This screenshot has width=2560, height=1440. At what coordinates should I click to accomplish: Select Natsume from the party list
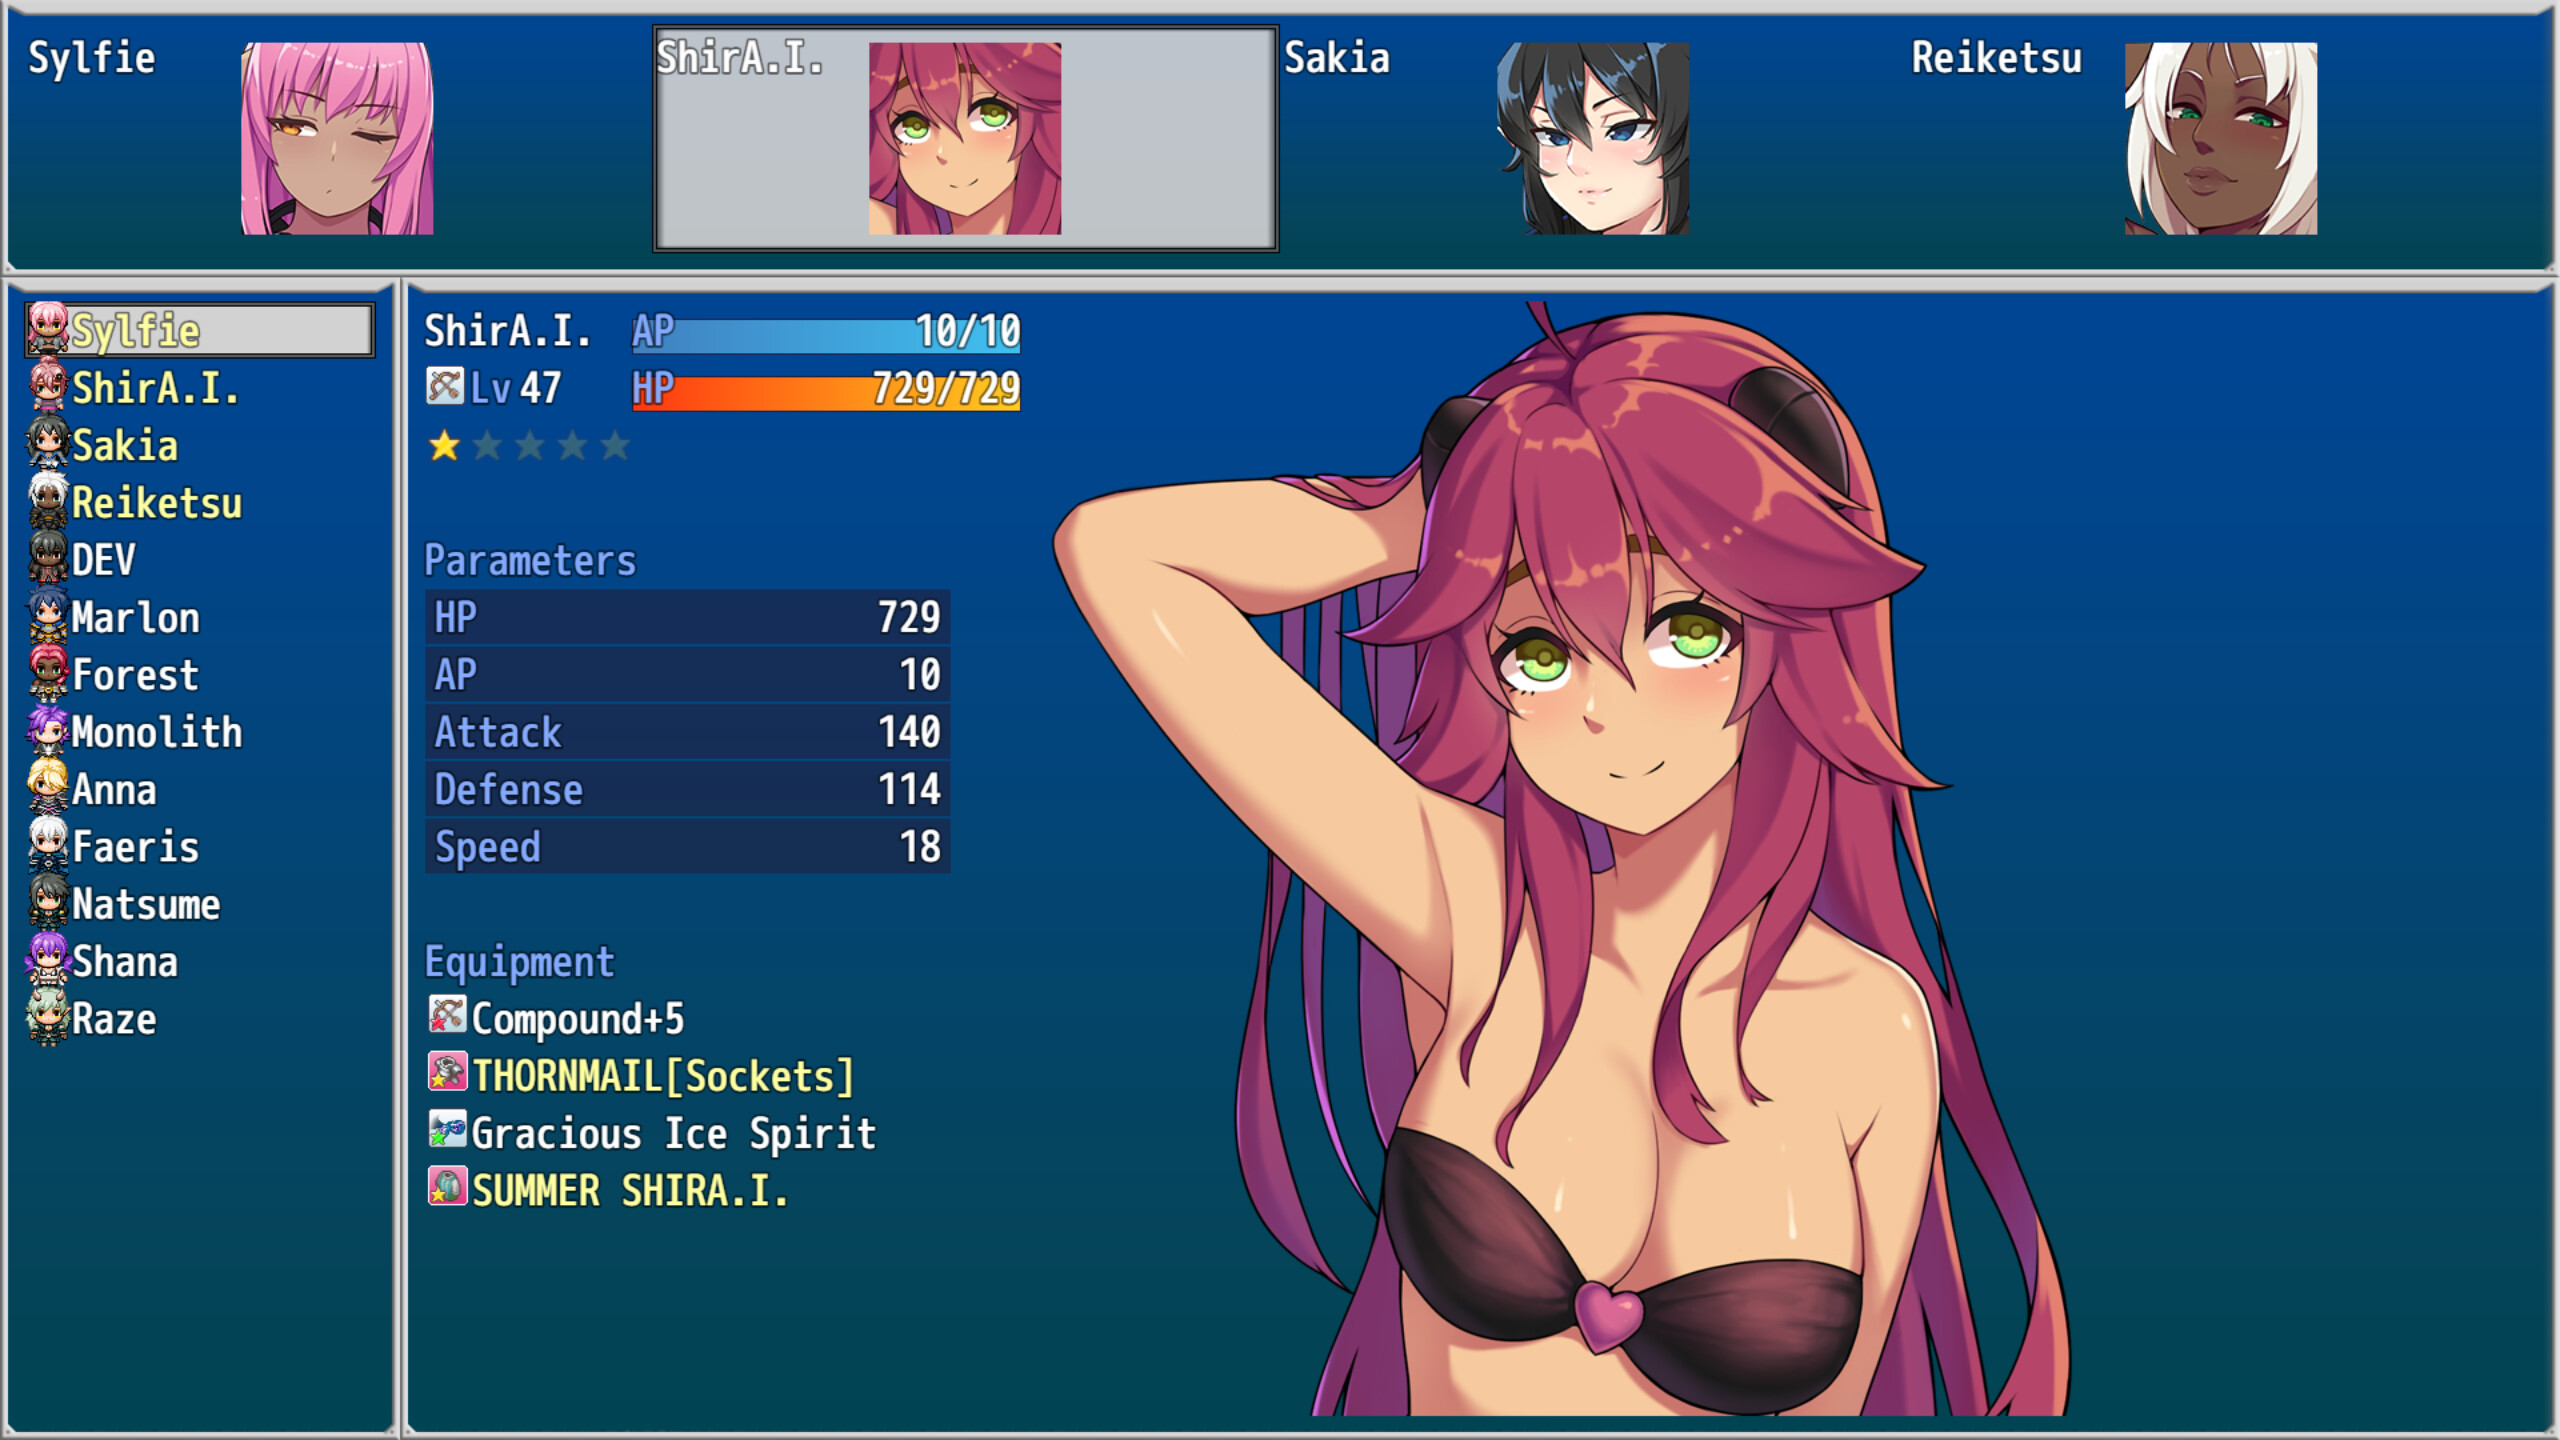pyautogui.click(x=145, y=904)
